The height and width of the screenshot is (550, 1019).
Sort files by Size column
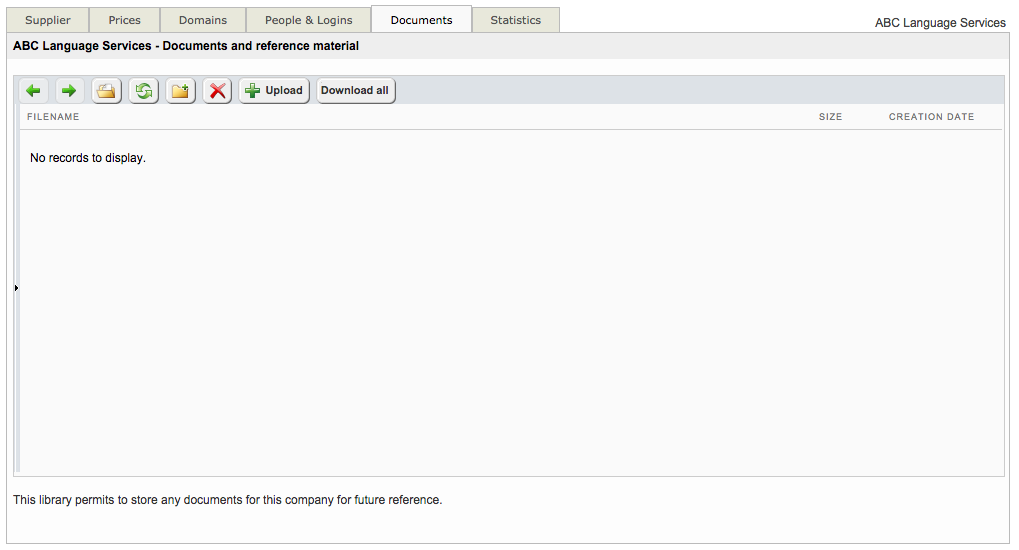pos(830,117)
